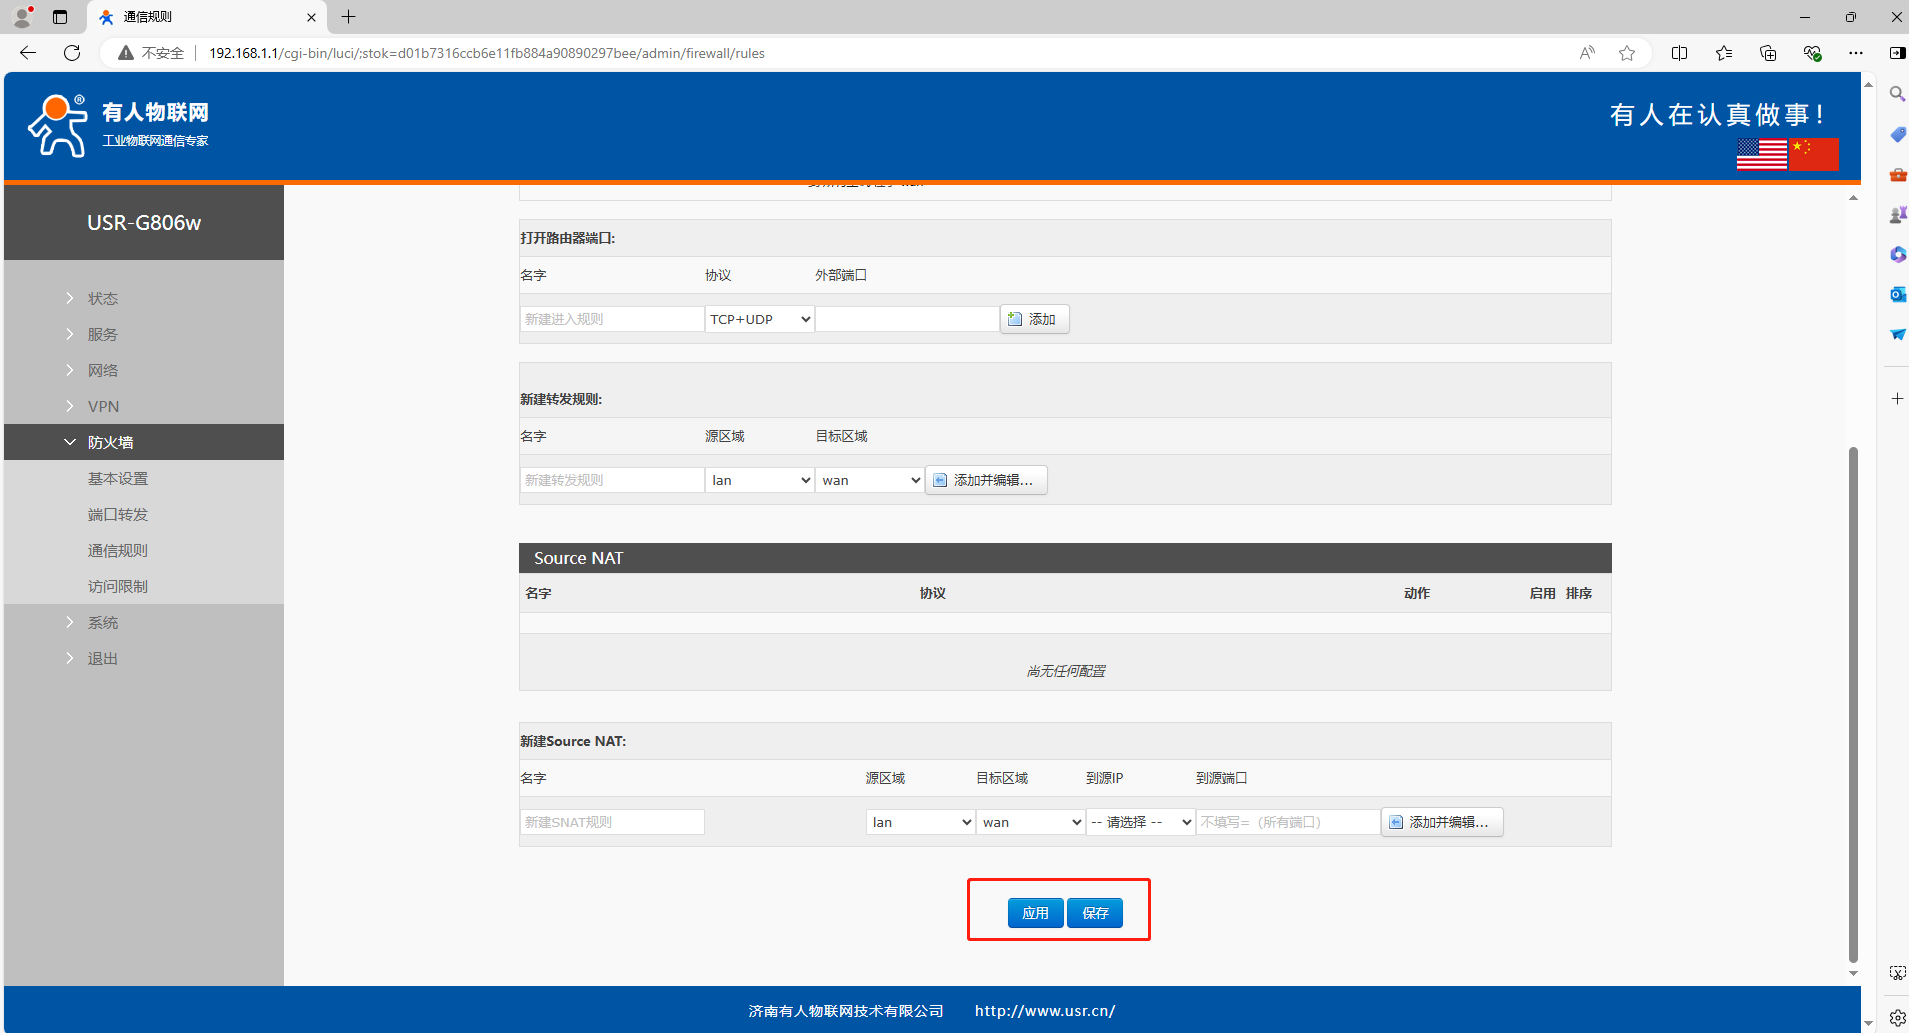Click the China flag language icon

pyautogui.click(x=1814, y=155)
